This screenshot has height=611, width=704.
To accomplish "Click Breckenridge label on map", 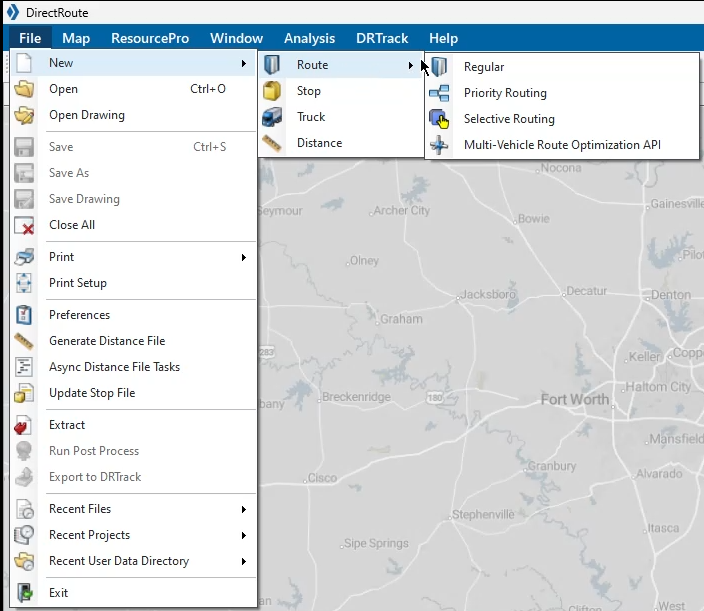I will click(356, 397).
